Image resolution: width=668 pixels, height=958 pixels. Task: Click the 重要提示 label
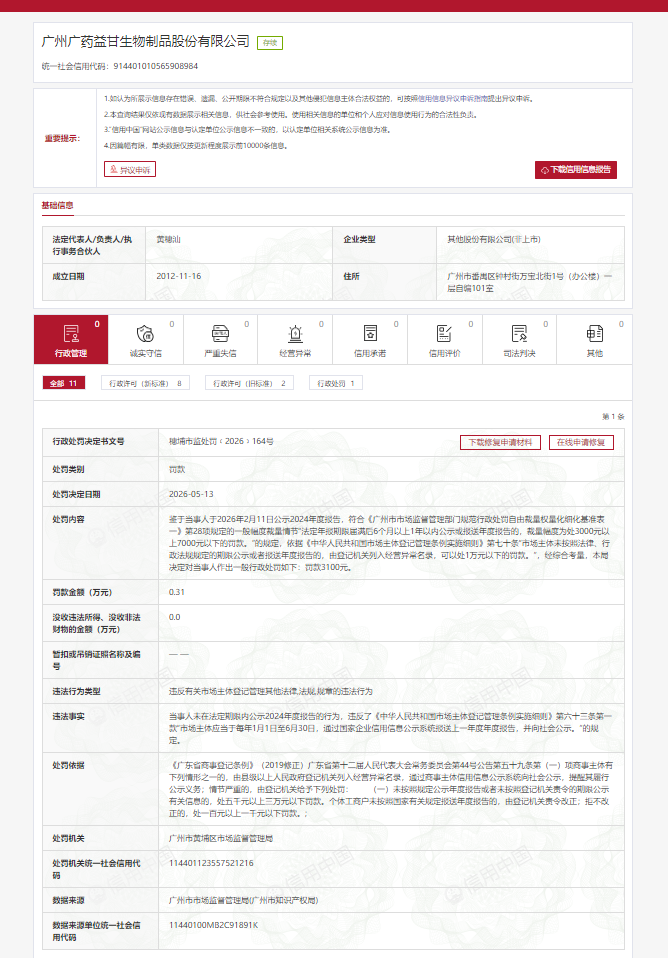[x=62, y=139]
